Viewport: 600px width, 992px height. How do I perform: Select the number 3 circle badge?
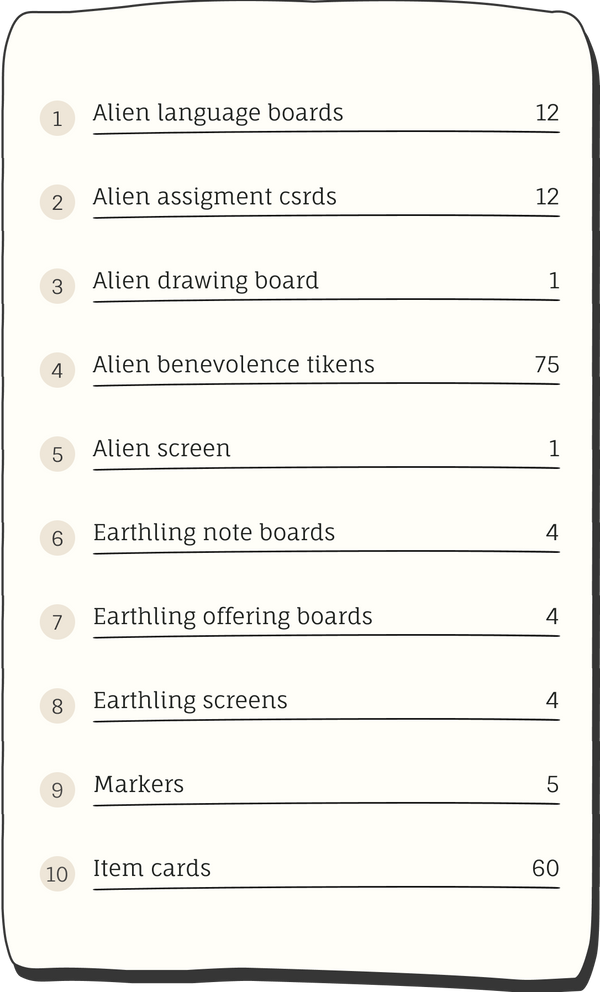point(57,286)
